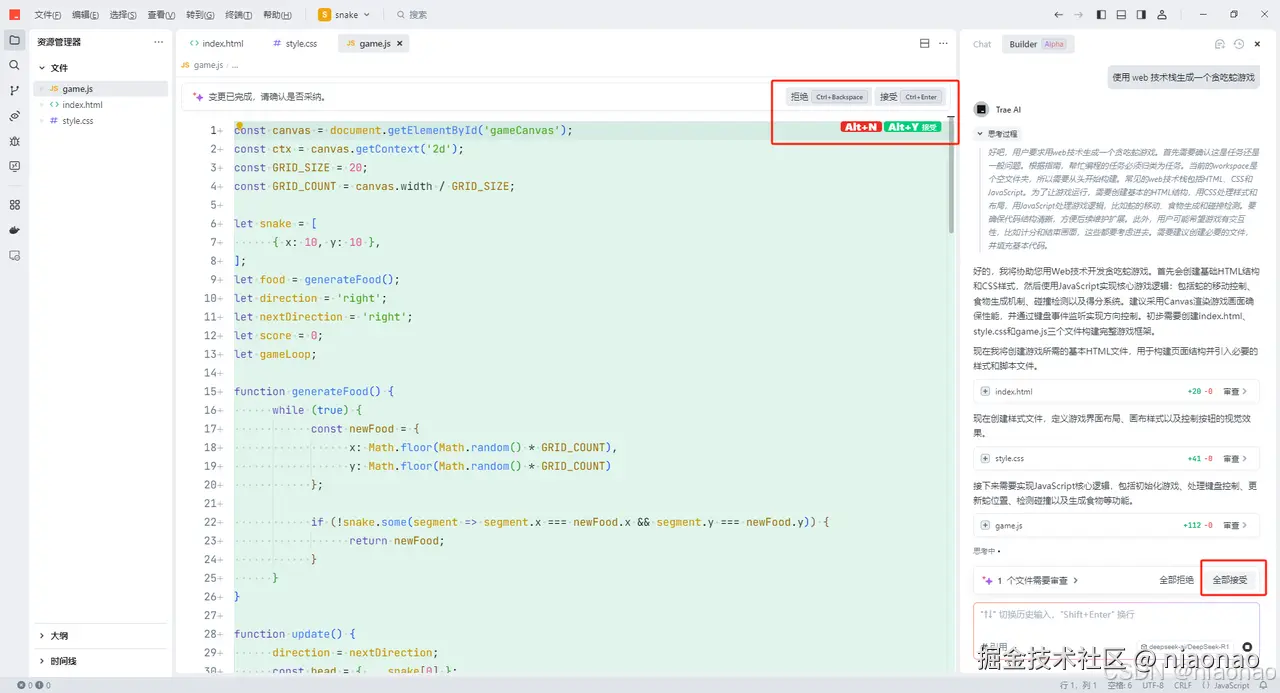The height and width of the screenshot is (693, 1280).
Task: Close the AI side panel
Action: pos(1258,44)
